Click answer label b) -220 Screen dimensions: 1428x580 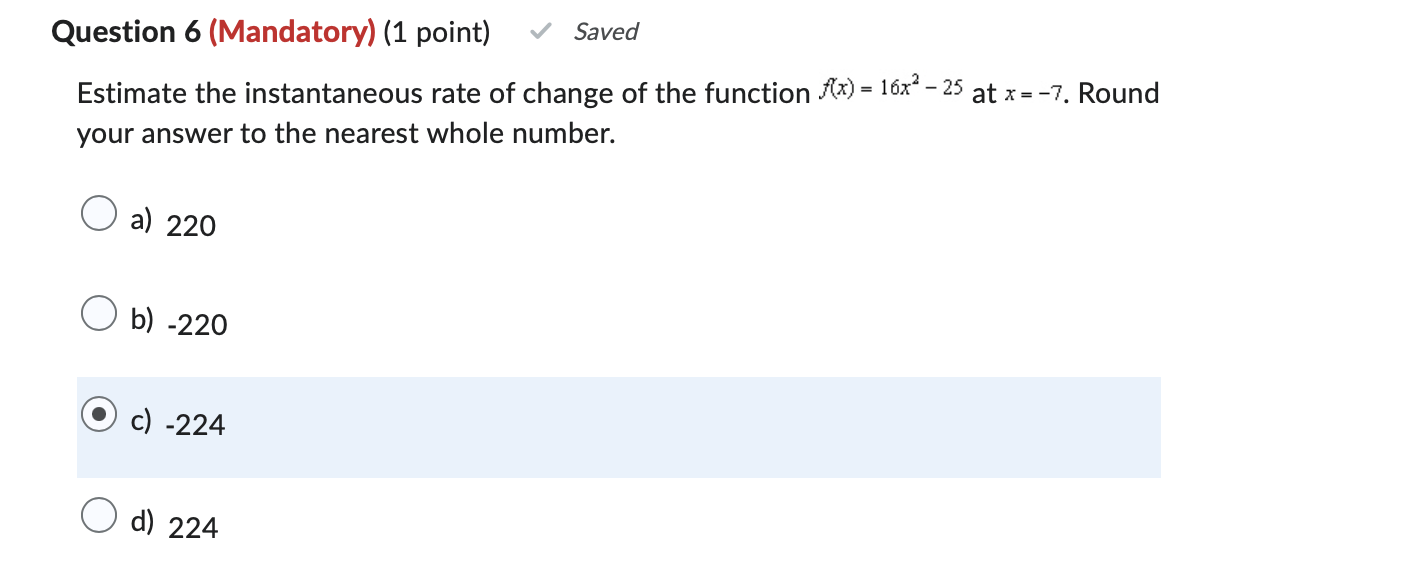[180, 320]
